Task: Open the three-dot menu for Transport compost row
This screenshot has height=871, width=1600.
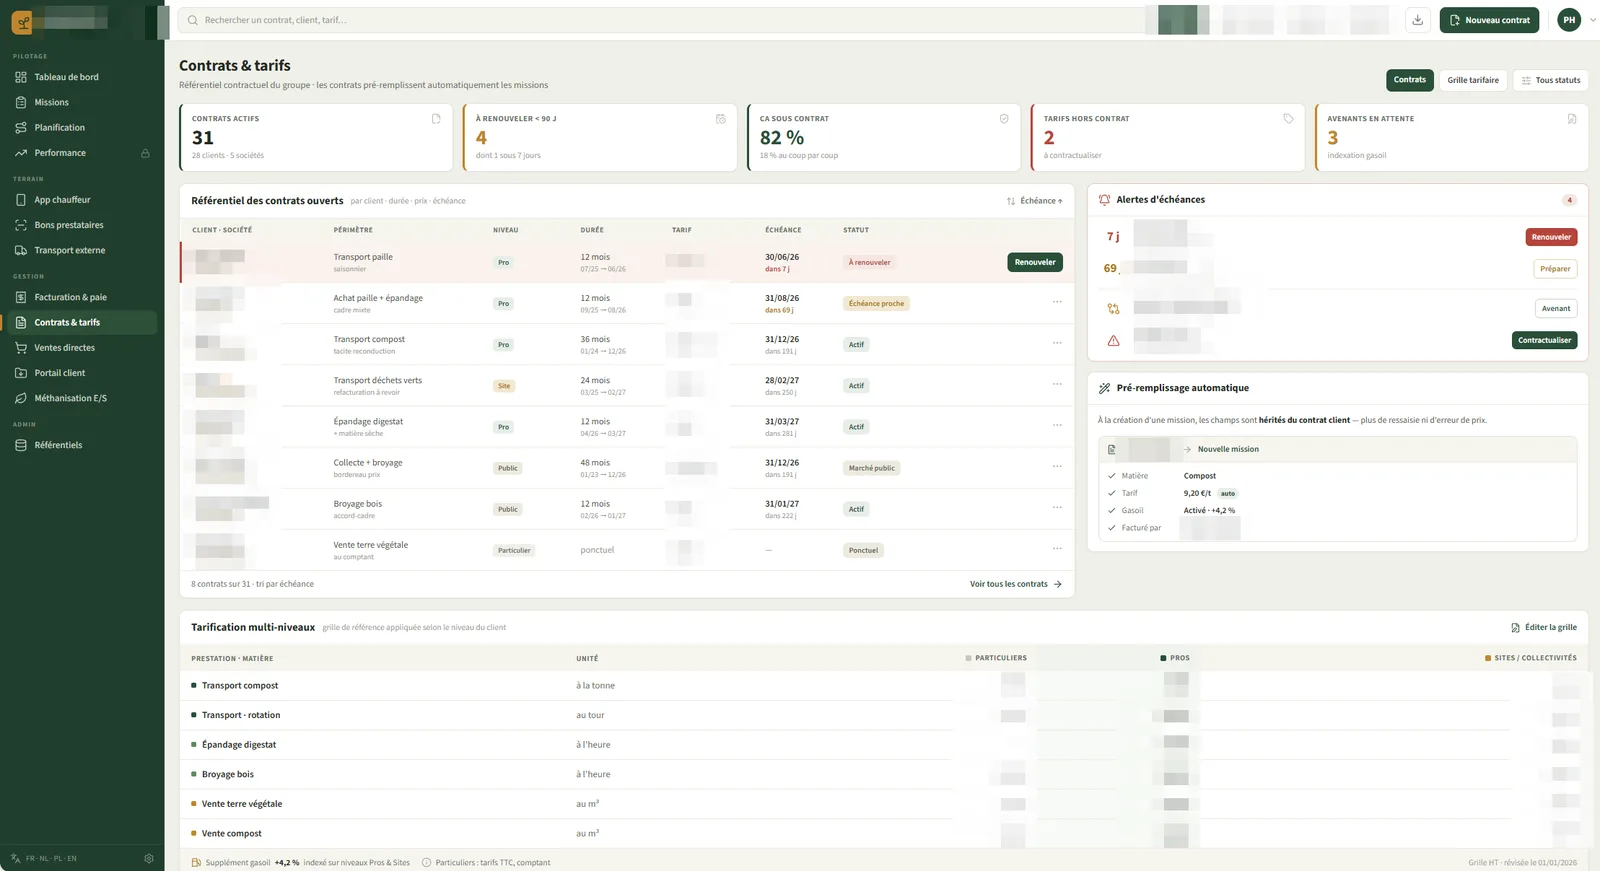Action: pyautogui.click(x=1057, y=343)
